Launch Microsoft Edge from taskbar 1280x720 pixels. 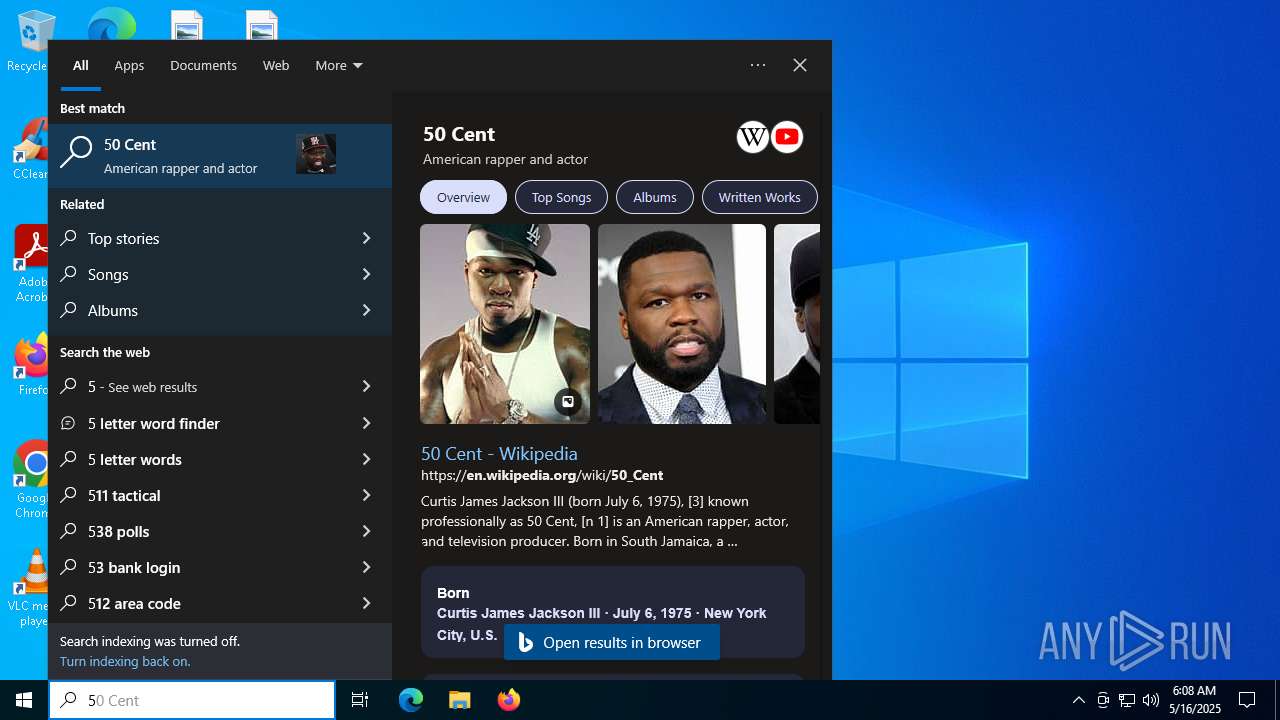tap(411, 700)
